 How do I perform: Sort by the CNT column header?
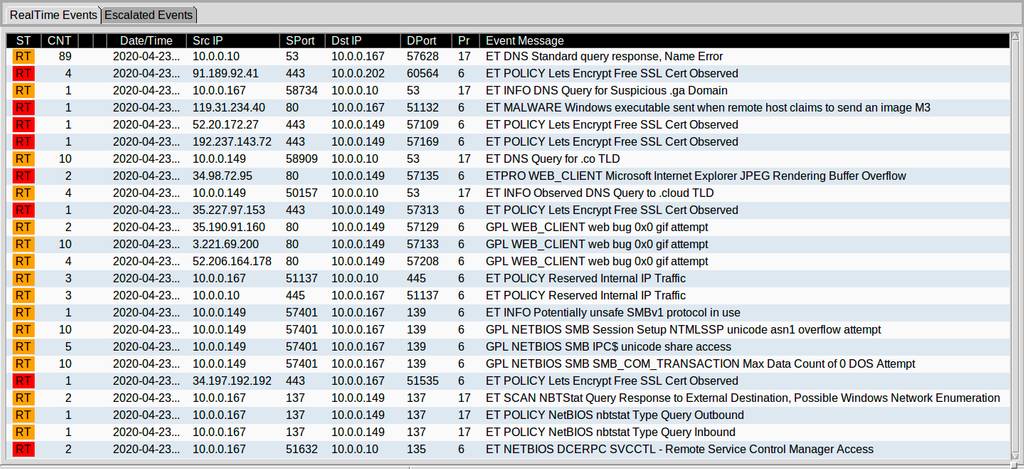click(60, 40)
